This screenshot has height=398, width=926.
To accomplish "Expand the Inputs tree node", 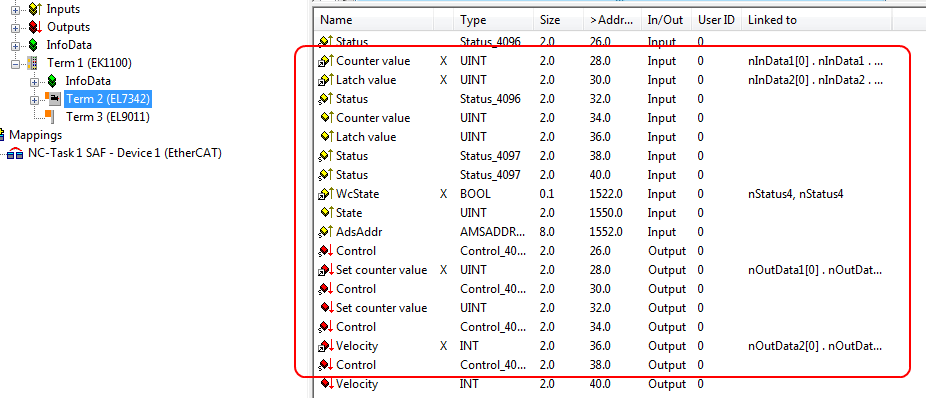I will 15,10.
